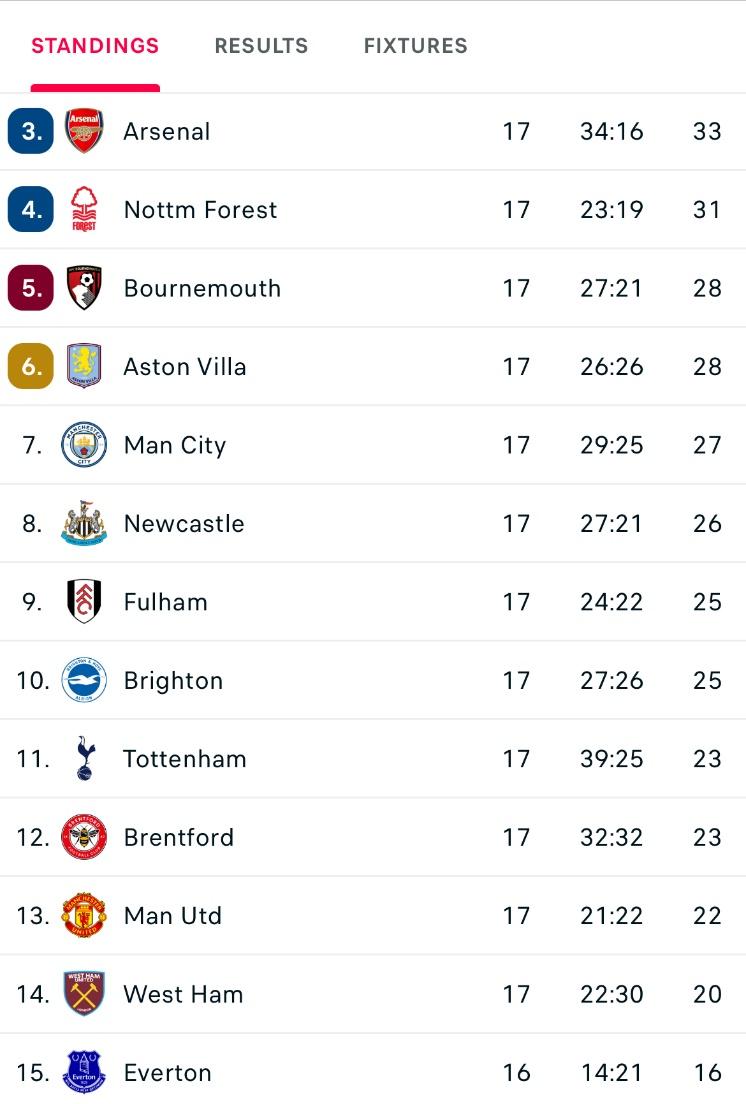Image resolution: width=746 pixels, height=1104 pixels.
Task: Select the Fulham shield logo
Action: (x=84, y=601)
